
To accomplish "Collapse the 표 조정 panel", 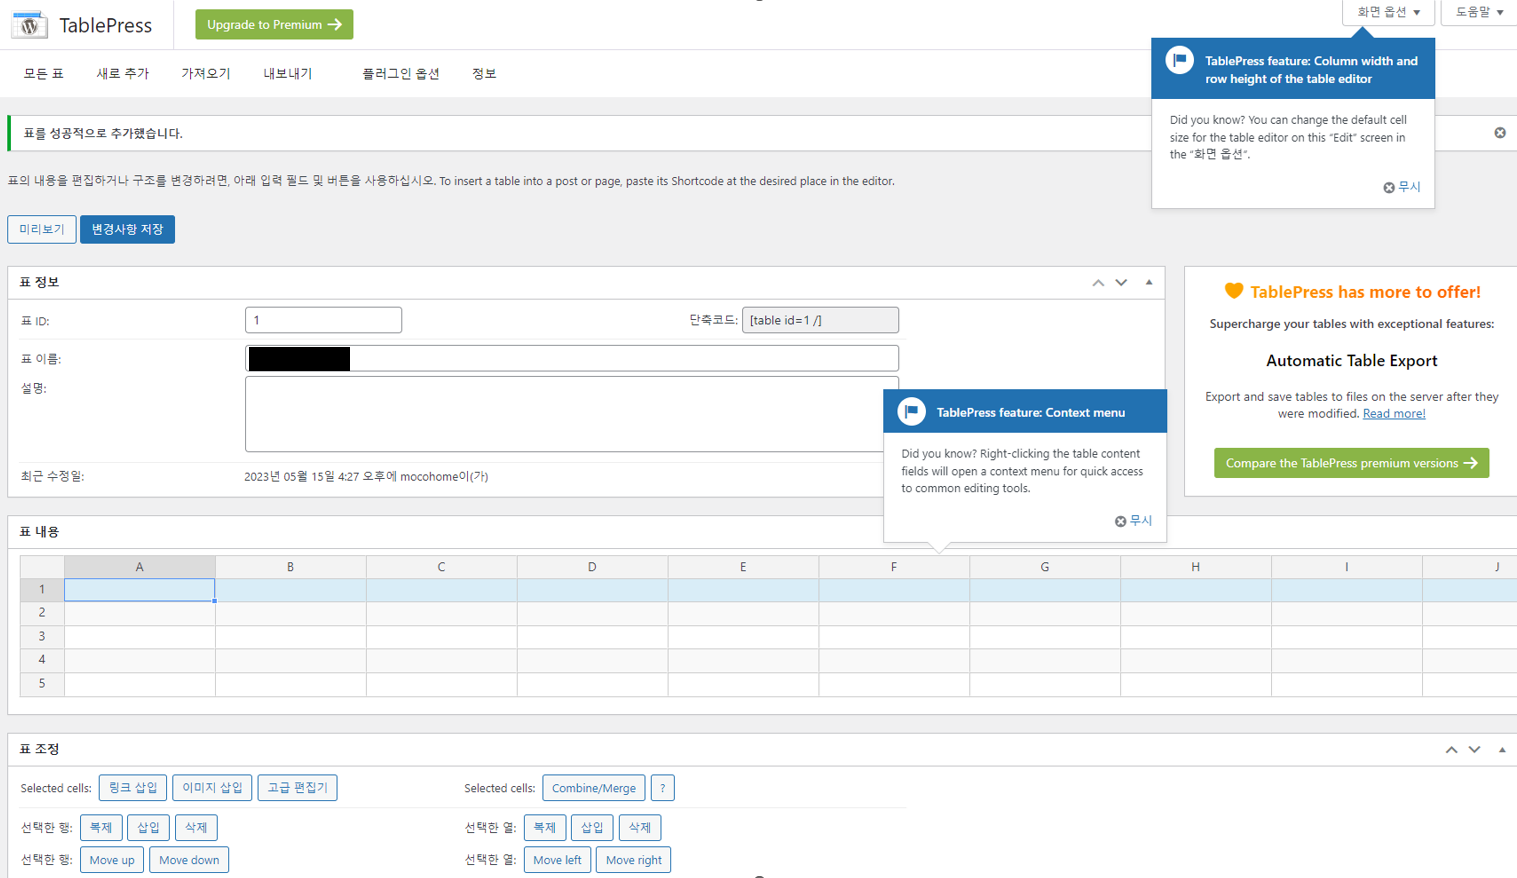I will pos(1502,750).
